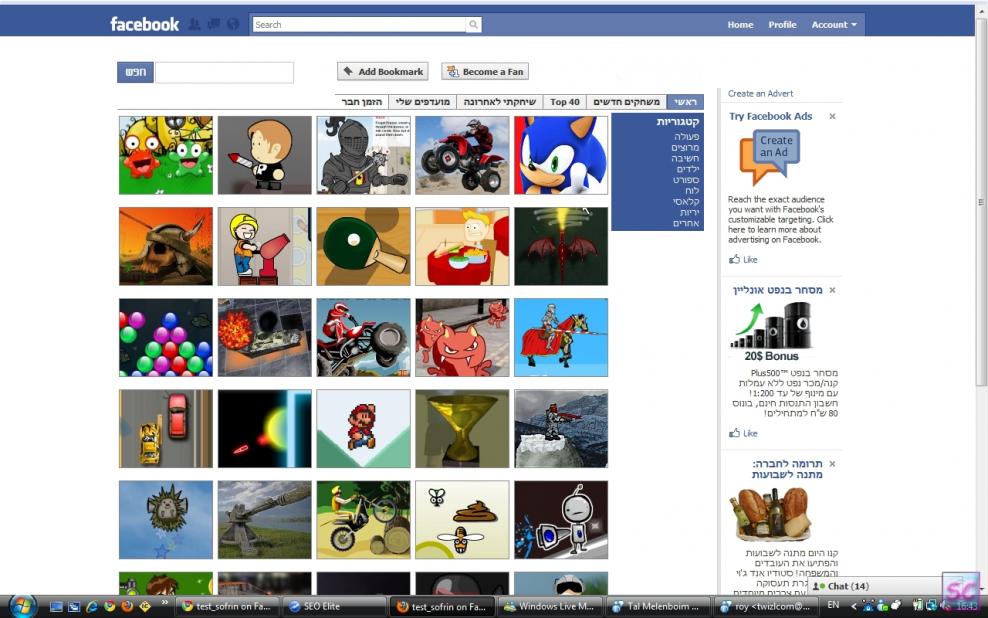The height and width of the screenshot is (618, 988).
Task: Choose the פעולה category
Action: 686,137
